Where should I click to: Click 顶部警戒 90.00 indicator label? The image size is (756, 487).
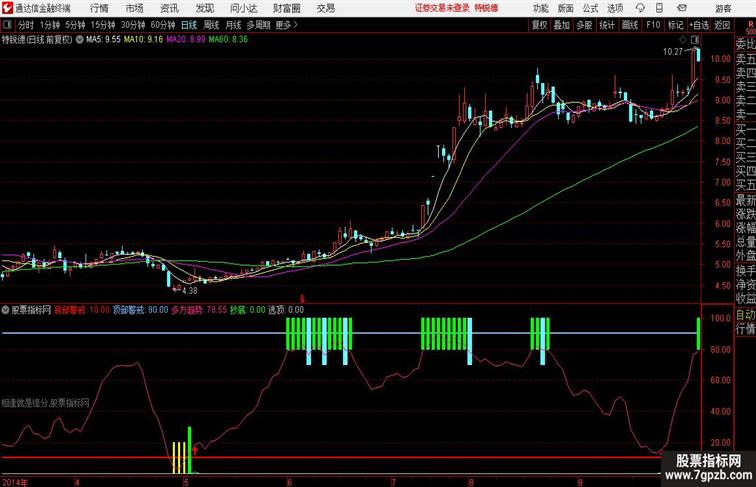click(x=140, y=310)
